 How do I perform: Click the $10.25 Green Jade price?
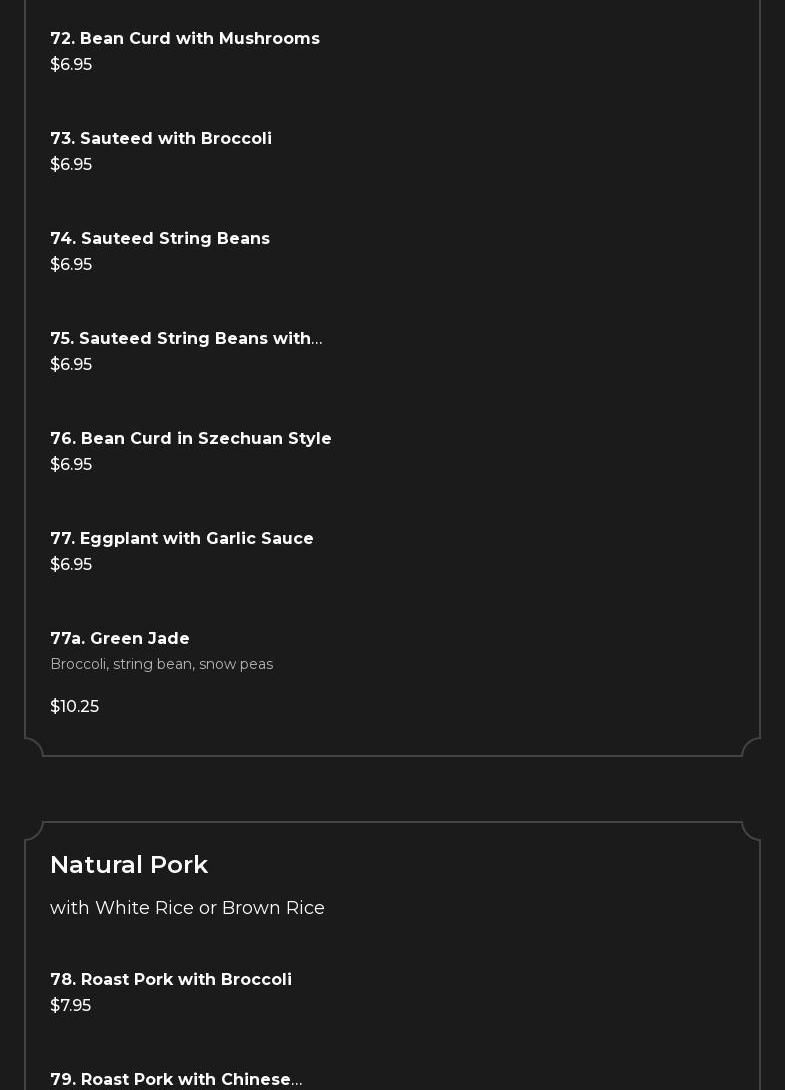(x=74, y=706)
